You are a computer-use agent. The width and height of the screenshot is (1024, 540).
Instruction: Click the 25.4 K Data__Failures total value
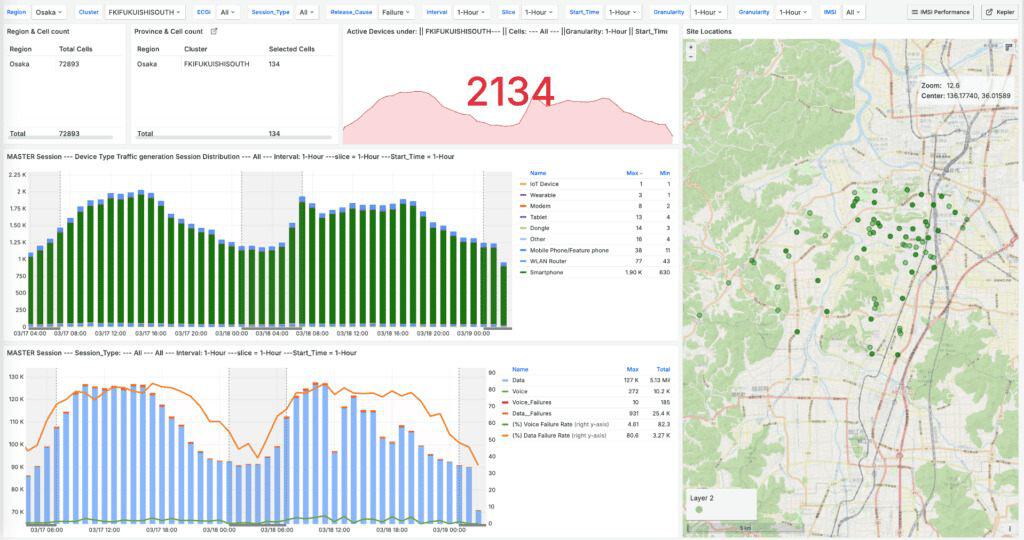click(x=662, y=413)
